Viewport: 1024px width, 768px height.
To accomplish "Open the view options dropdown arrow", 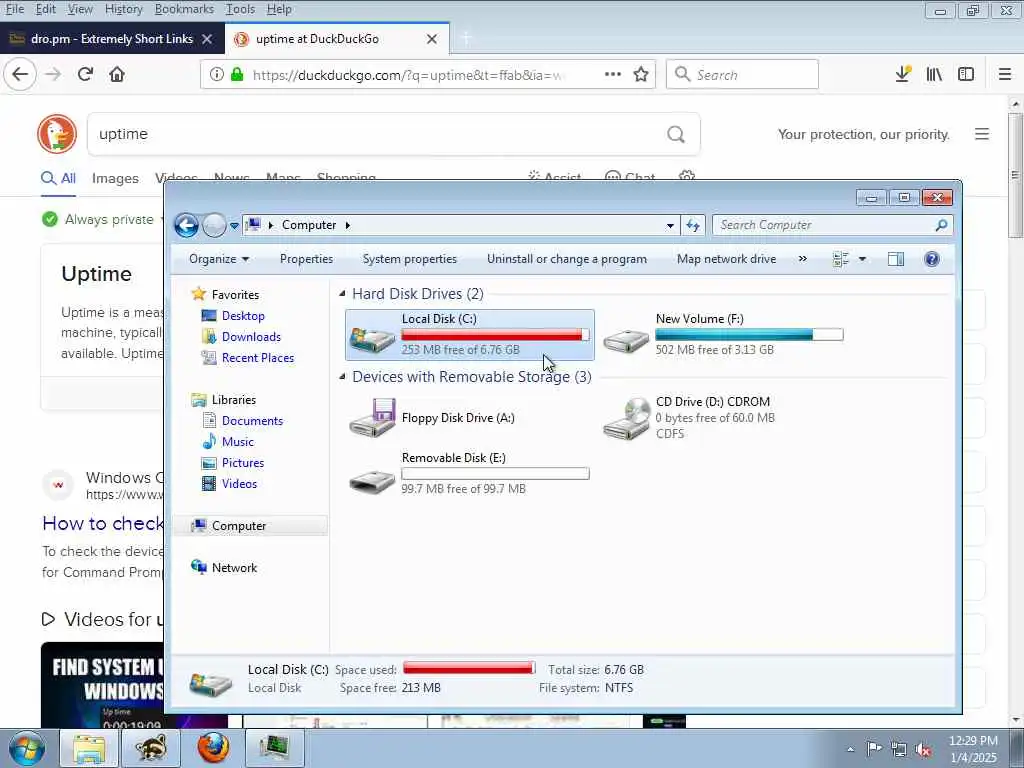I will pos(862,259).
